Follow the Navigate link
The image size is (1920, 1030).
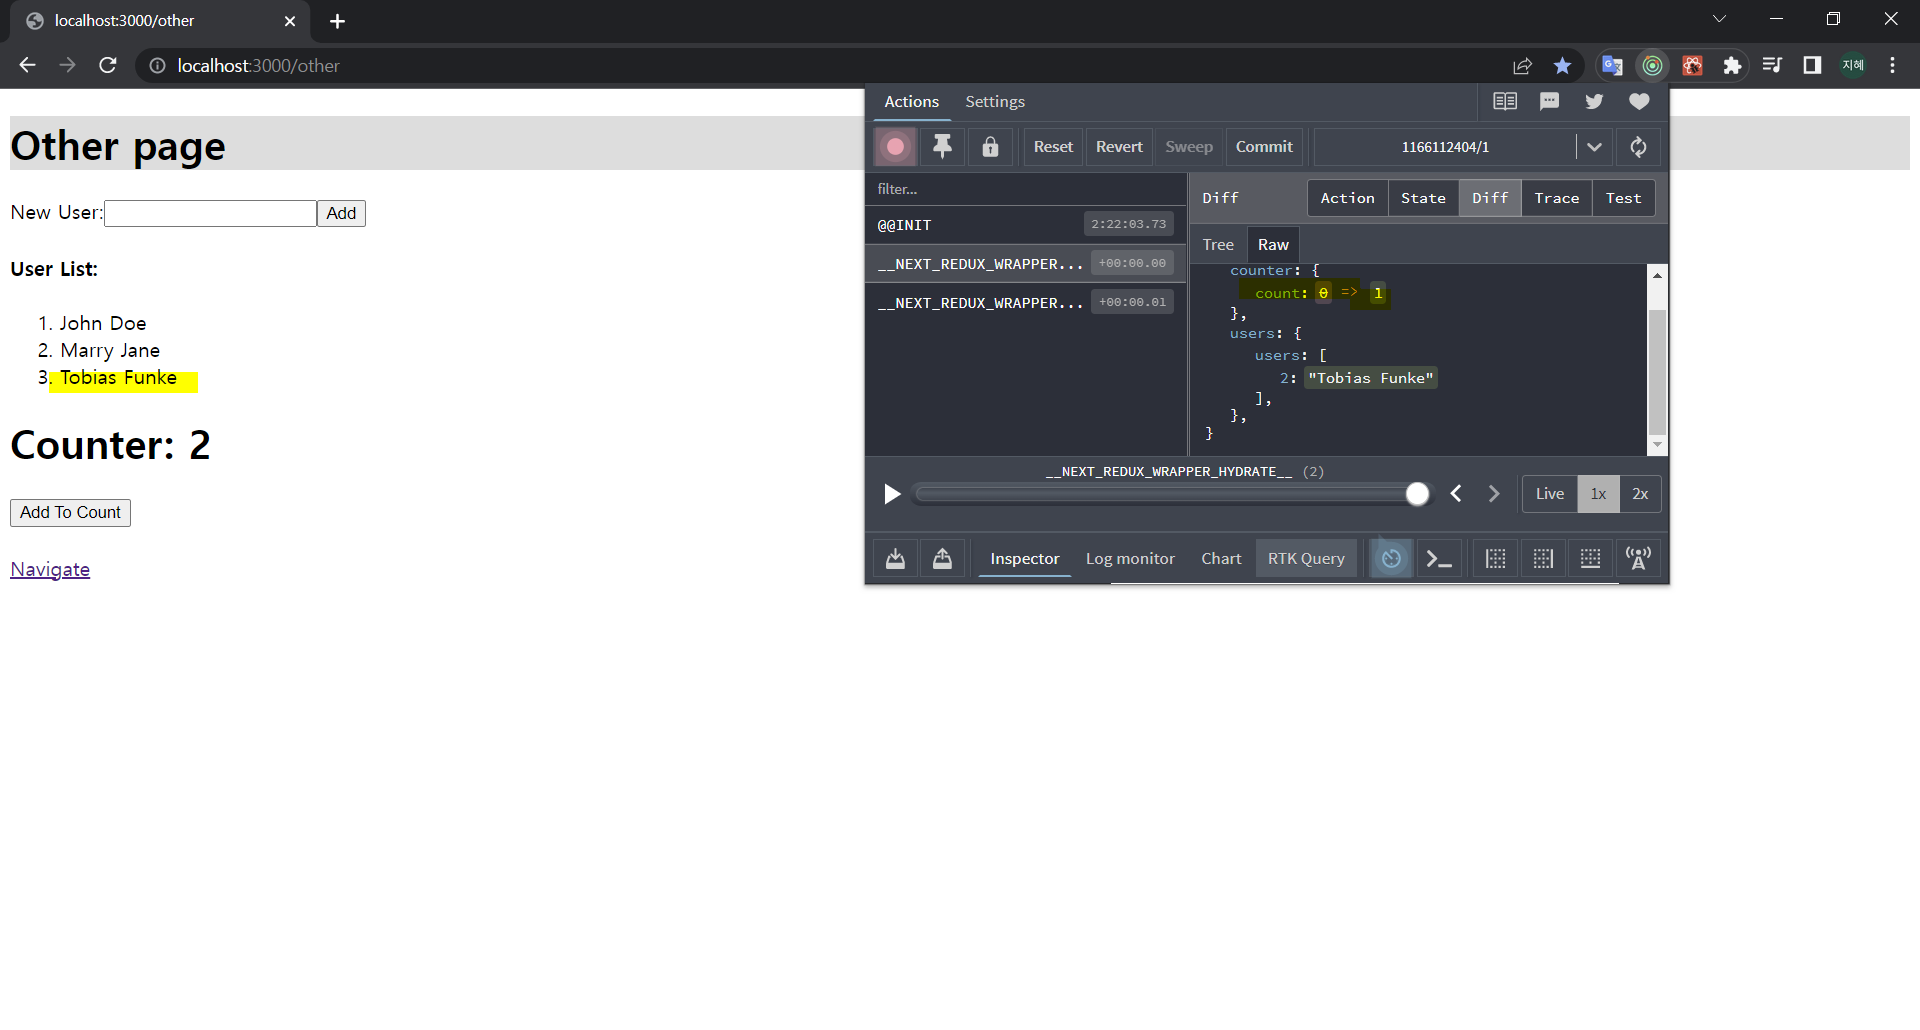[50, 569]
